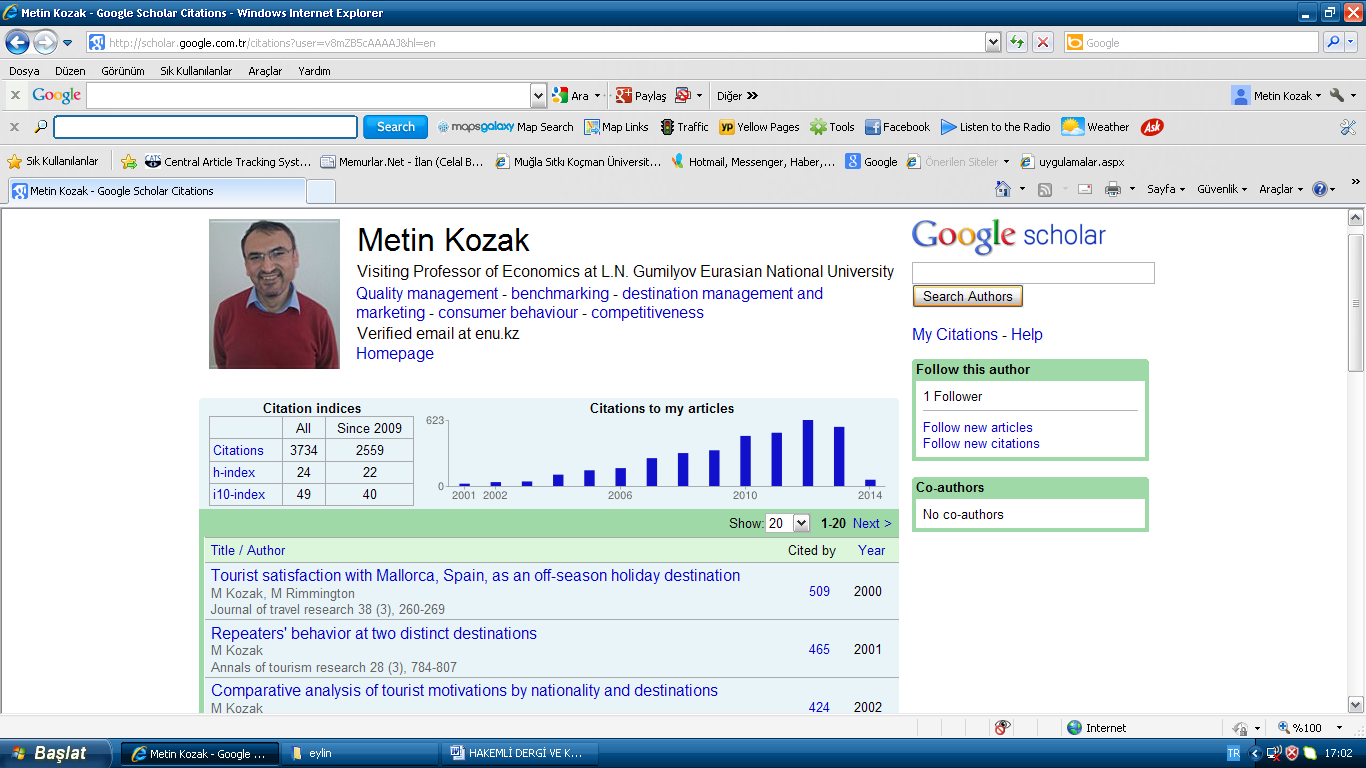Click the crossed-tools icon at the toolbar's far right

[x=1348, y=127]
